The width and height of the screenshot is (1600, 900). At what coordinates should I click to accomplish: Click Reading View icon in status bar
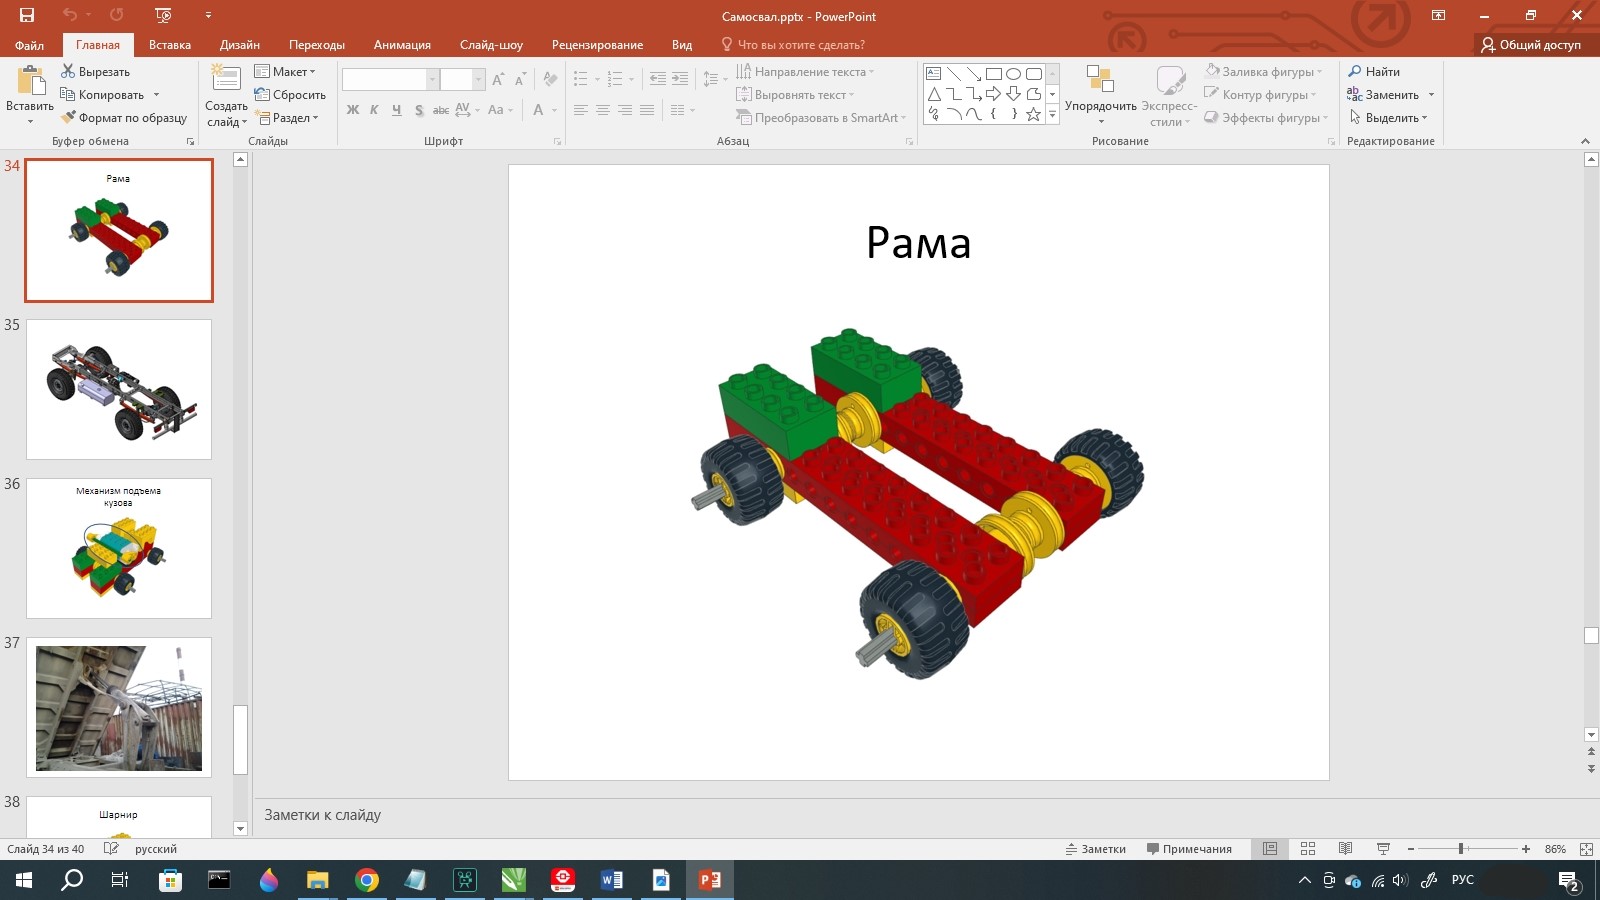[1345, 849]
